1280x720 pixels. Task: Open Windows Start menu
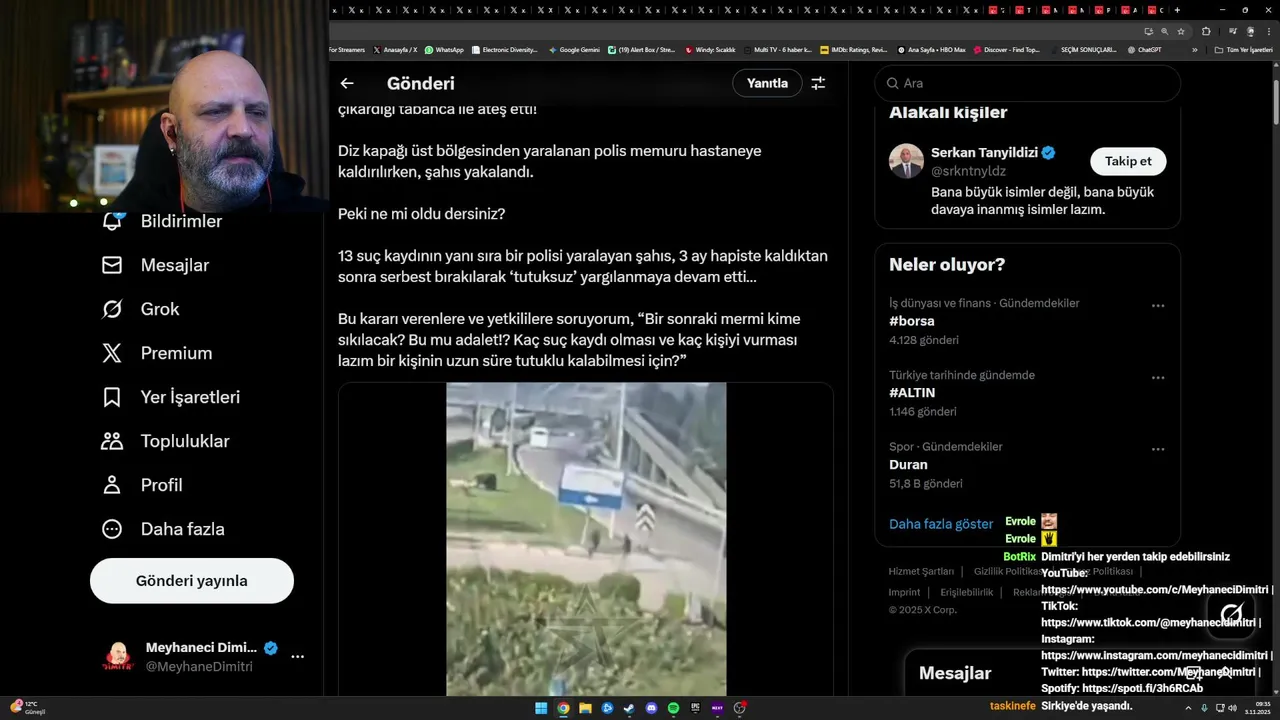click(541, 708)
